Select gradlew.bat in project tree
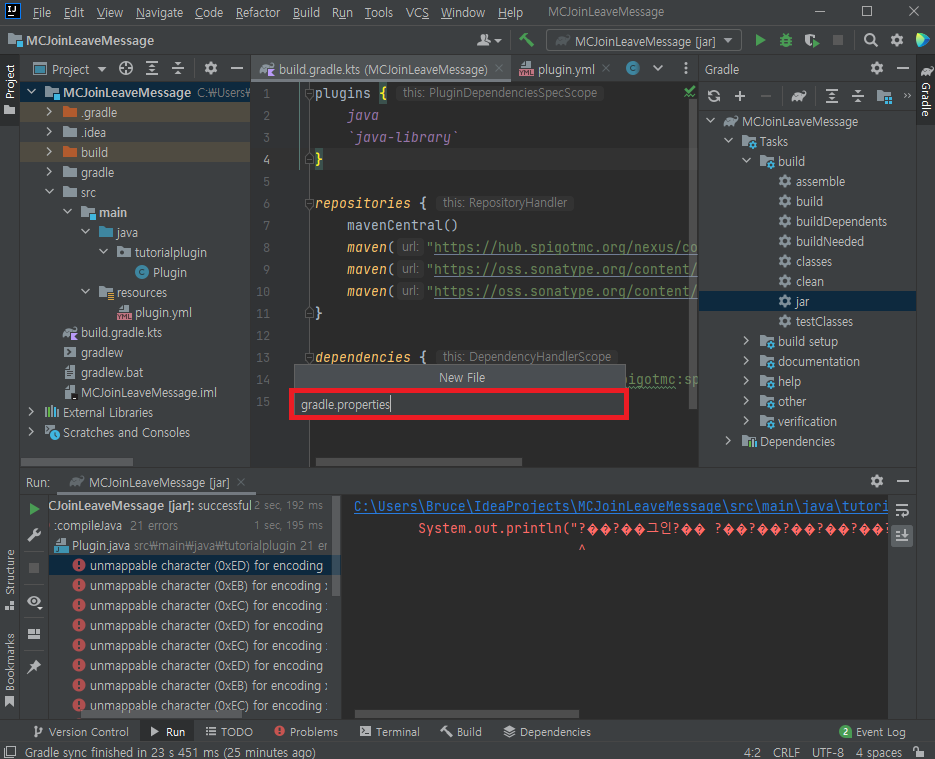The height and width of the screenshot is (759, 935). (112, 373)
